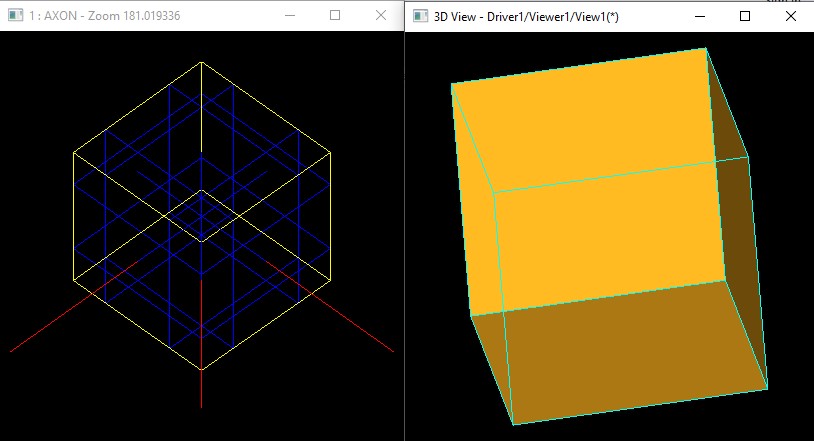This screenshot has width=814, height=441.
Task: Click the bottom vertex of the yellow wireframe
Action: pyautogui.click(x=201, y=370)
